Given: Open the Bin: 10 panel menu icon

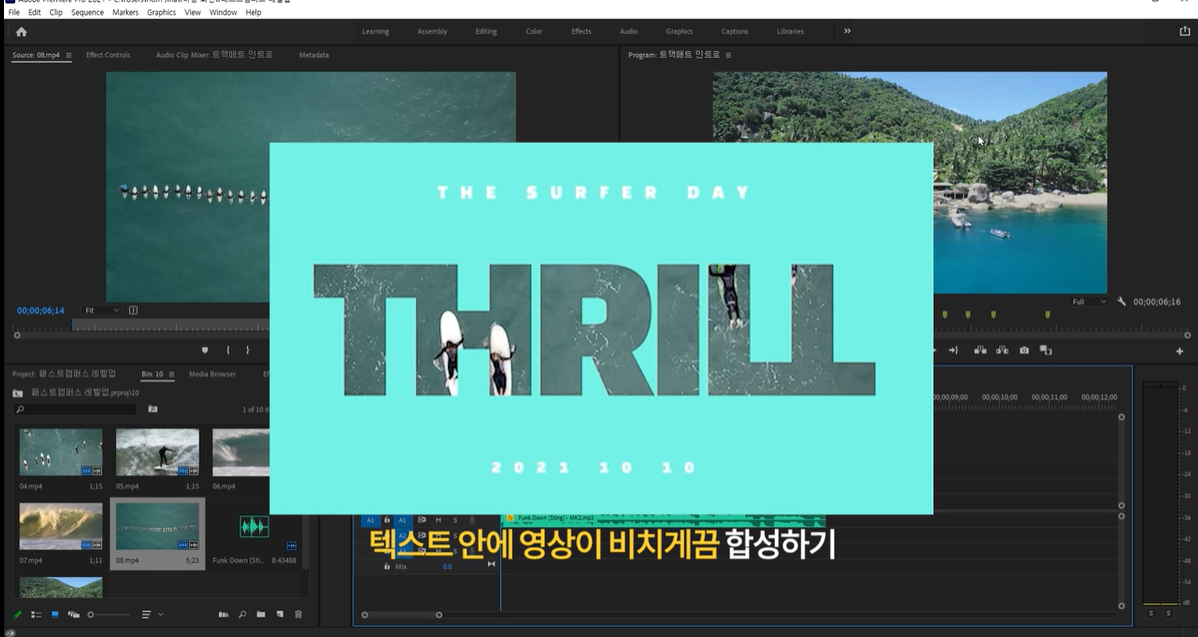Looking at the screenshot, I should point(171,374).
